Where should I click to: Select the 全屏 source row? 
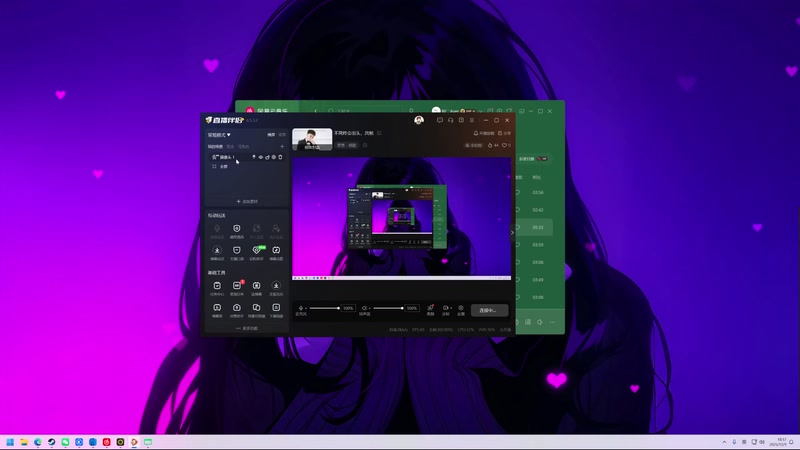tap(246, 166)
